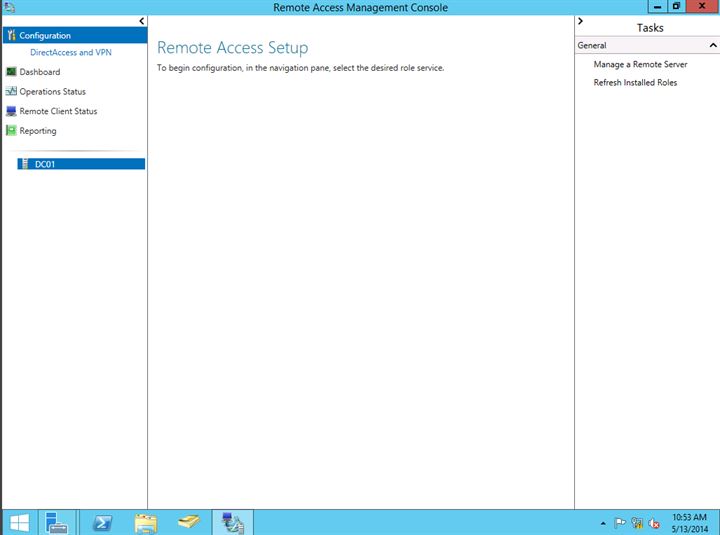Open Windows PowerShell from taskbar
Viewport: 720px width, 535px height.
[x=101, y=522]
